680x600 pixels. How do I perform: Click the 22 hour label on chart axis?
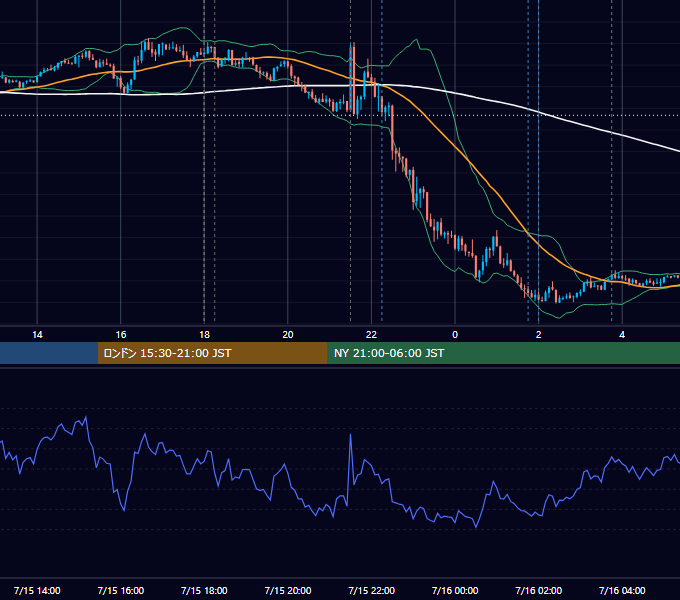(371, 335)
